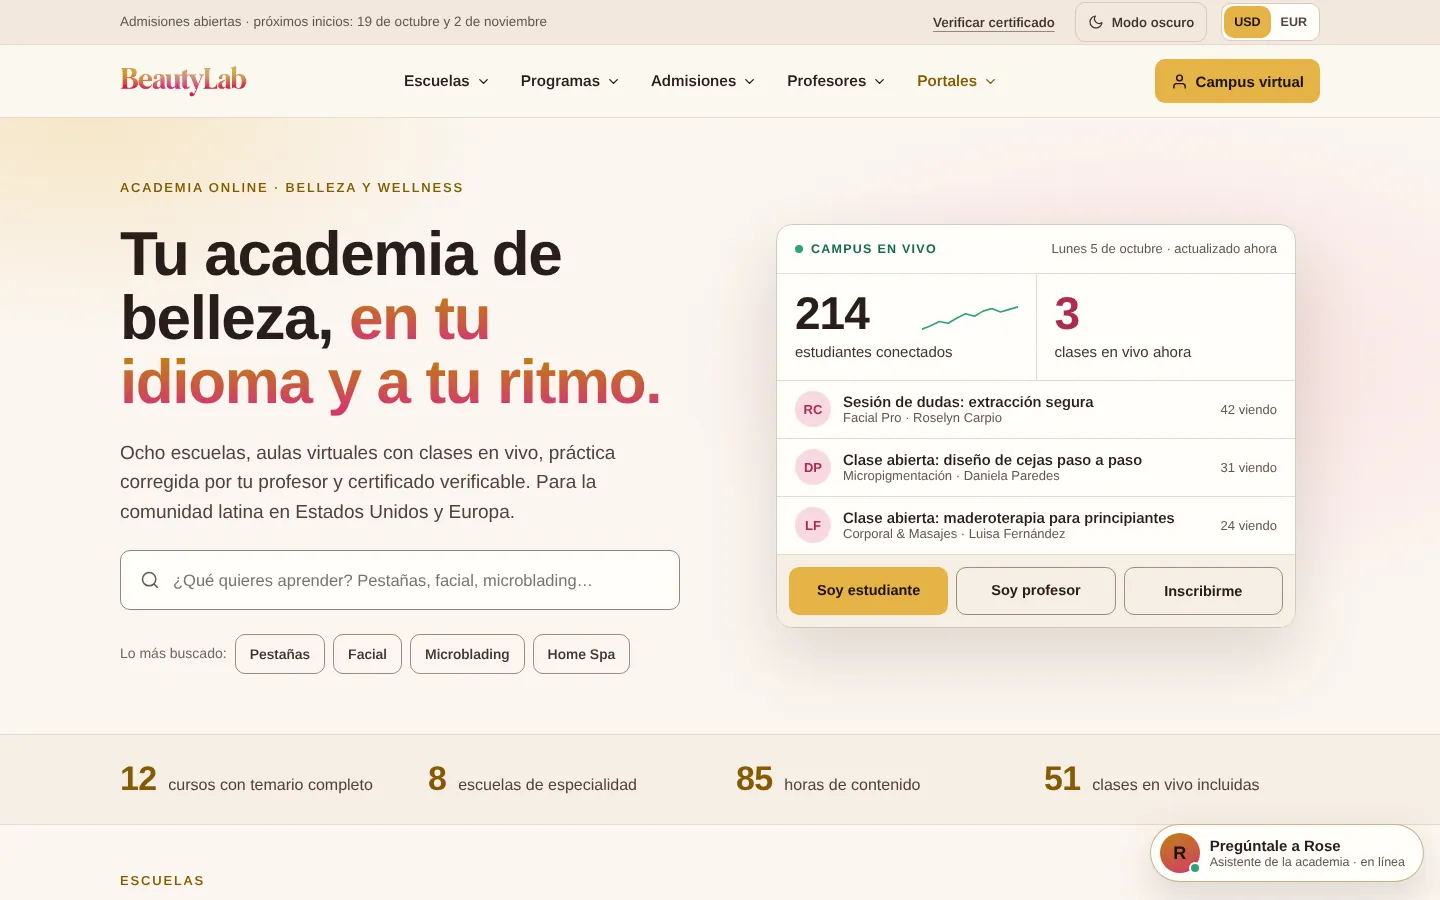
Task: Expand the Escuelas dropdown menu
Action: click(x=446, y=81)
